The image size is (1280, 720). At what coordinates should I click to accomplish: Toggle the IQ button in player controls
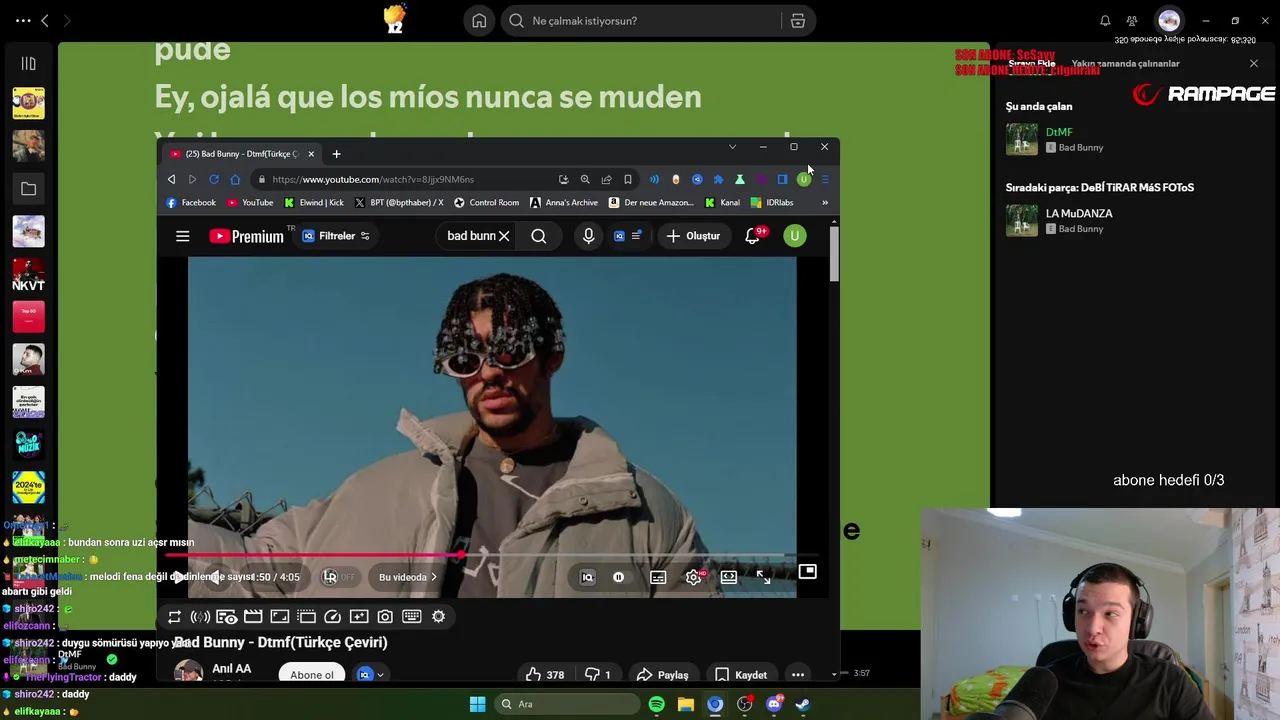coord(587,577)
